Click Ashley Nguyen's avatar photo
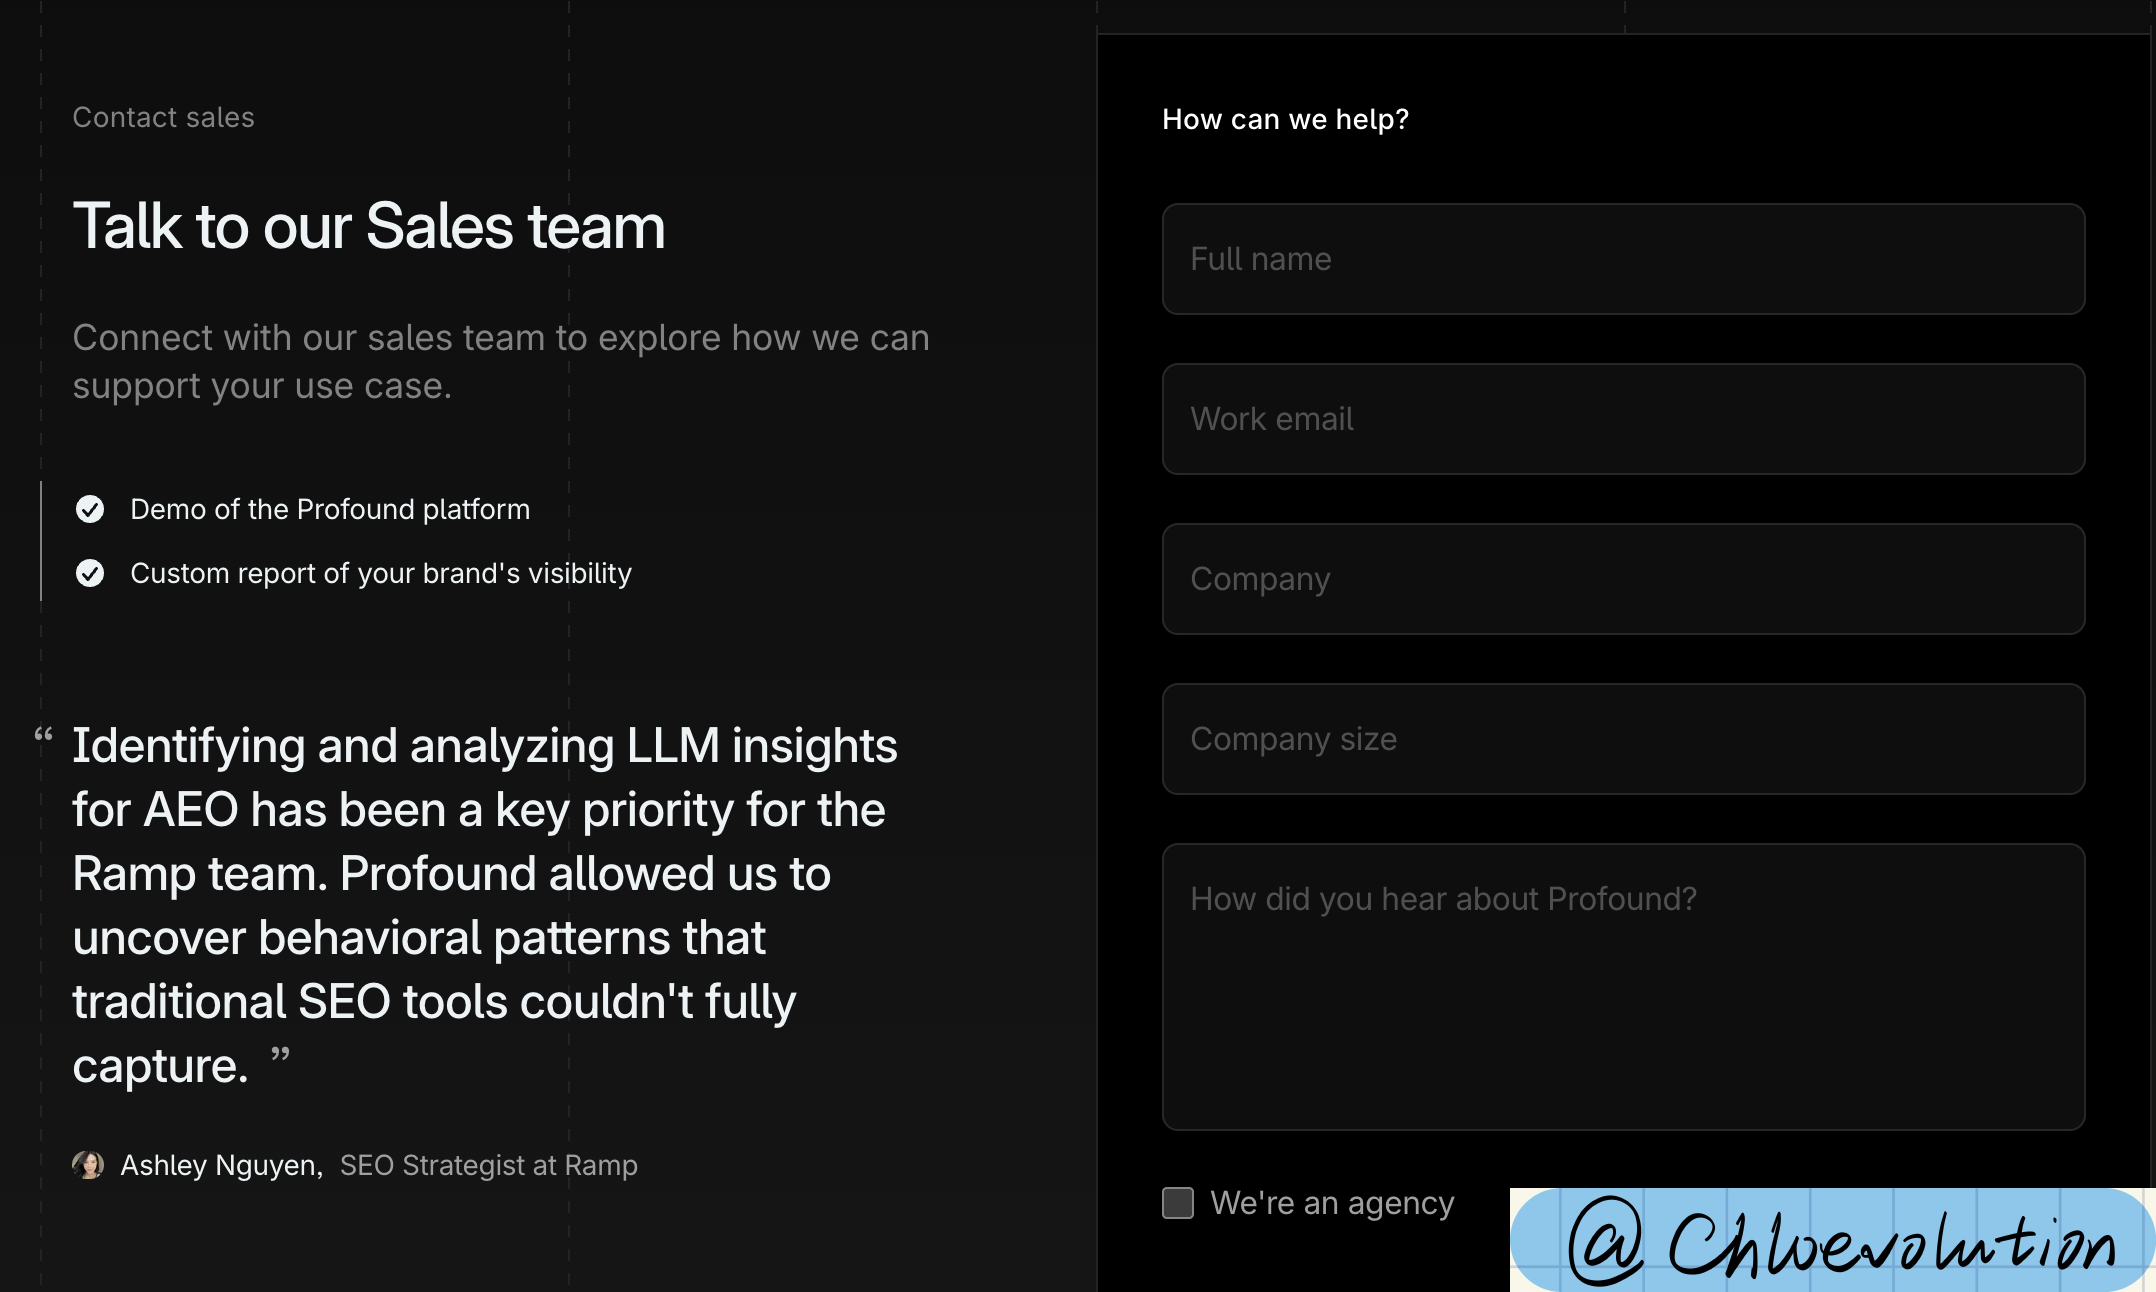 pos(88,1165)
